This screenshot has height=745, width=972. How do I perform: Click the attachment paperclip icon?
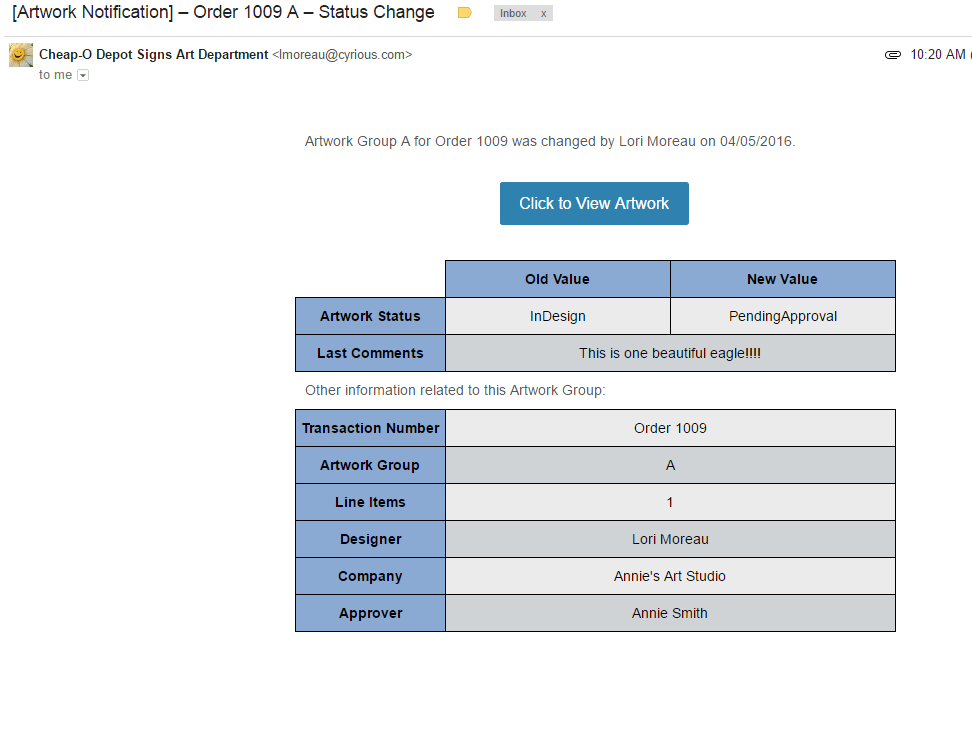[893, 55]
